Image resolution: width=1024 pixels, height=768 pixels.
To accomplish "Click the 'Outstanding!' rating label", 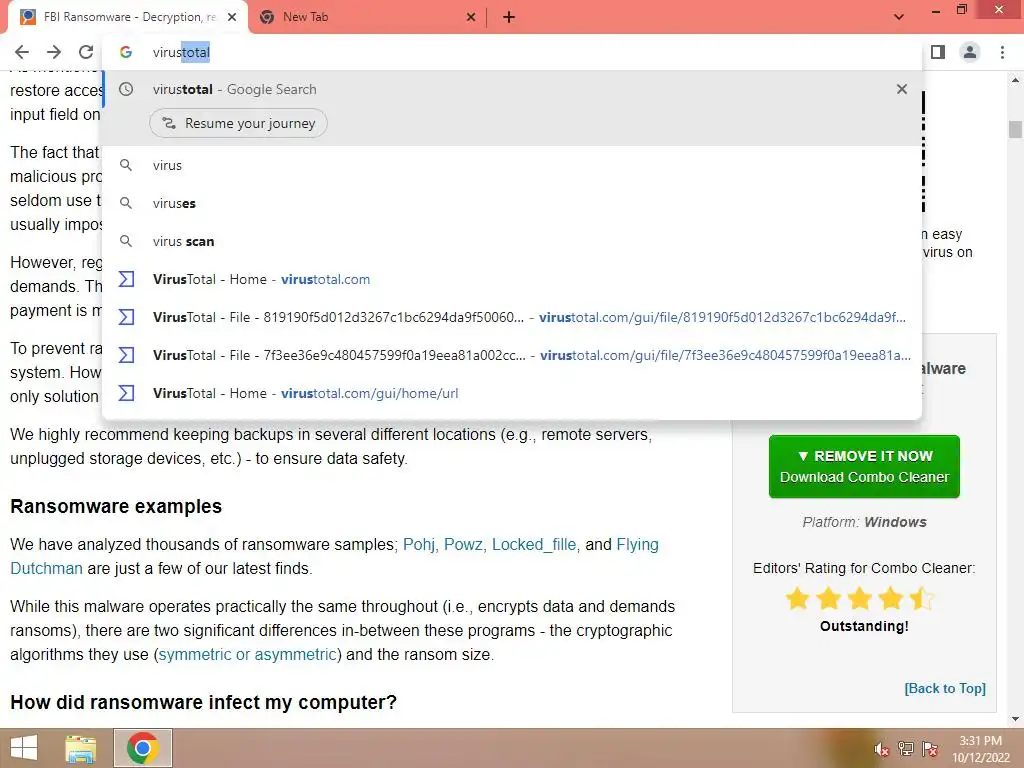I will tap(864, 626).
